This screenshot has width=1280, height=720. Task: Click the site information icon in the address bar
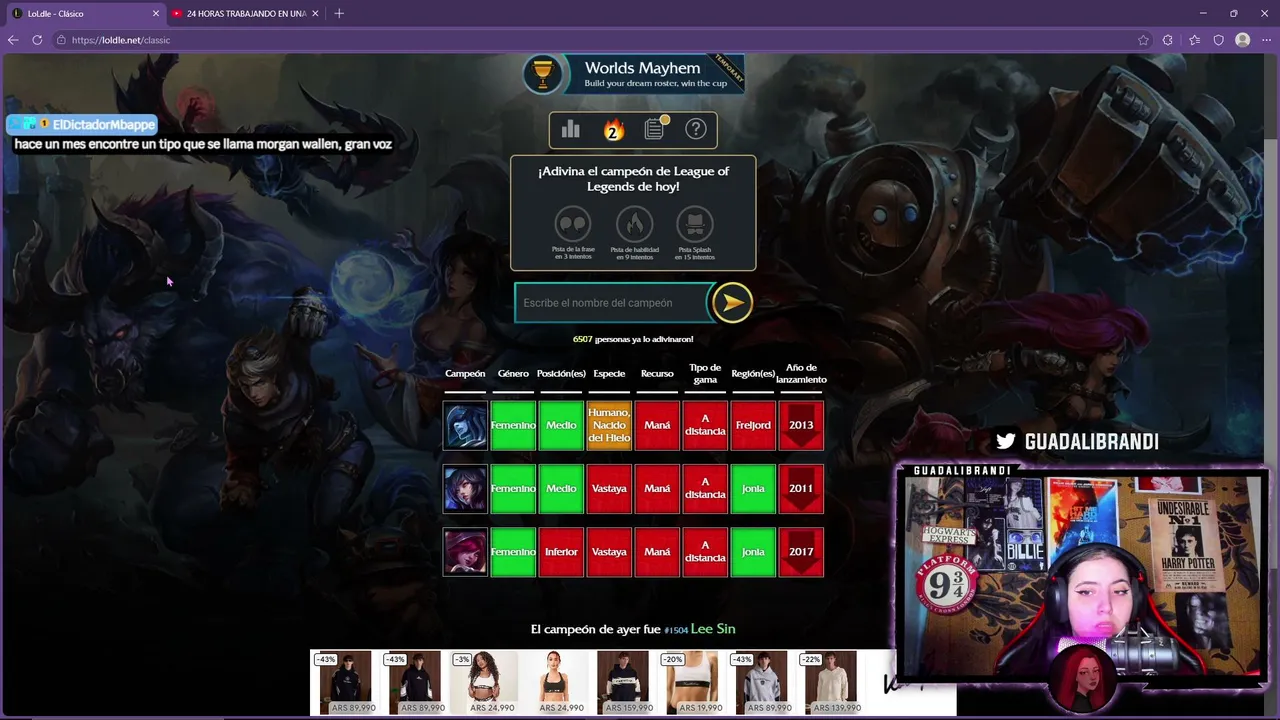[61, 40]
